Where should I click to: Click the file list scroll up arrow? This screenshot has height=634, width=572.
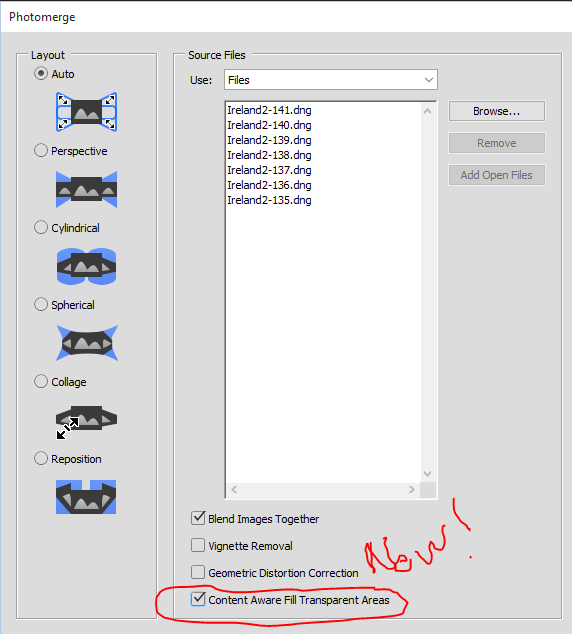point(428,111)
